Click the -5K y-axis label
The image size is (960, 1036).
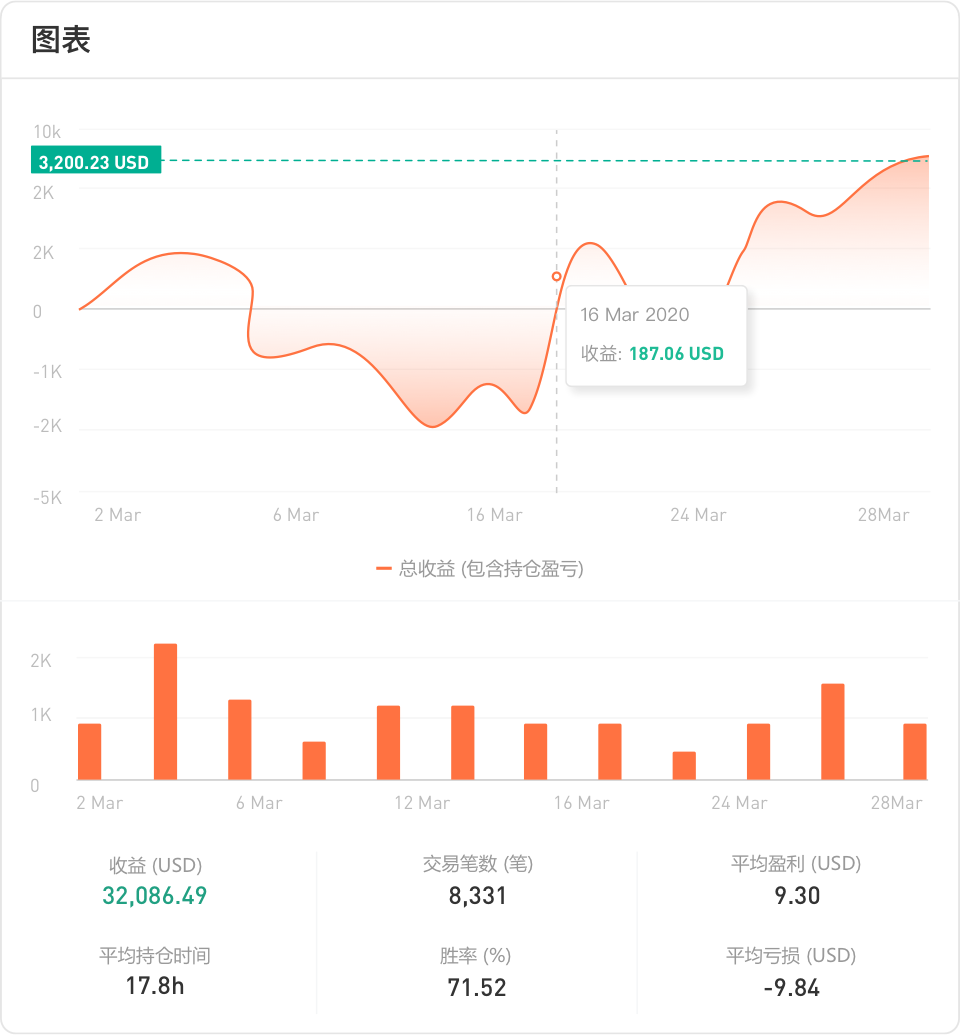click(x=47, y=498)
